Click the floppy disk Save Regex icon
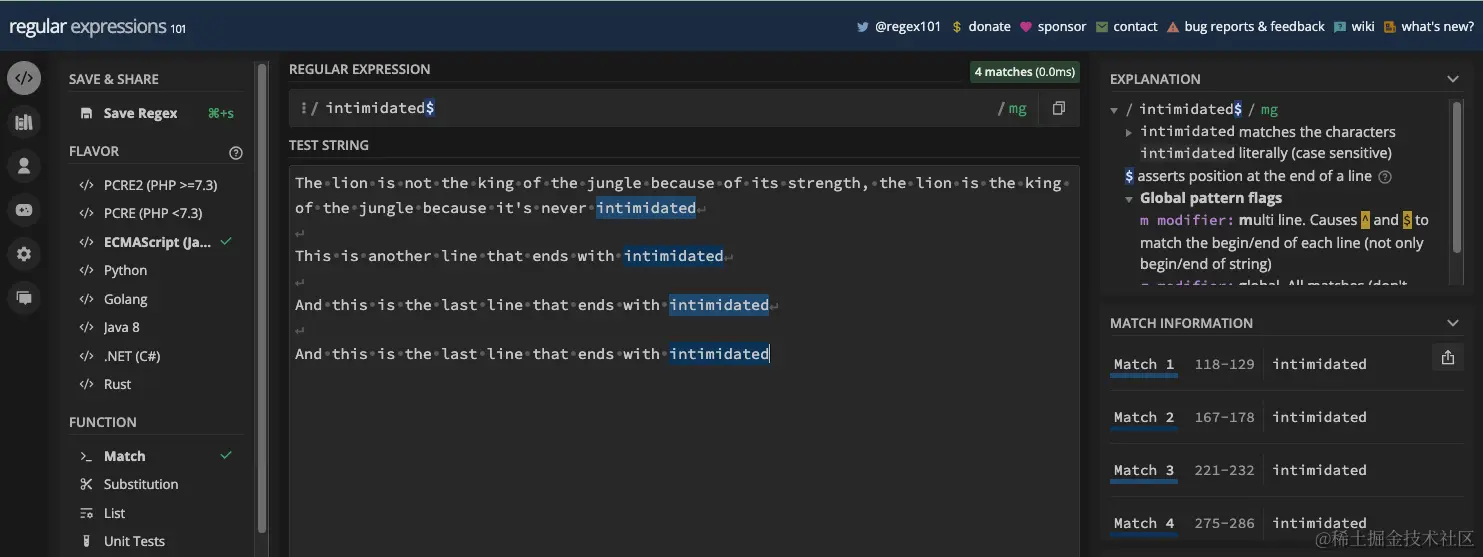Image resolution: width=1483 pixels, height=557 pixels. [x=87, y=113]
